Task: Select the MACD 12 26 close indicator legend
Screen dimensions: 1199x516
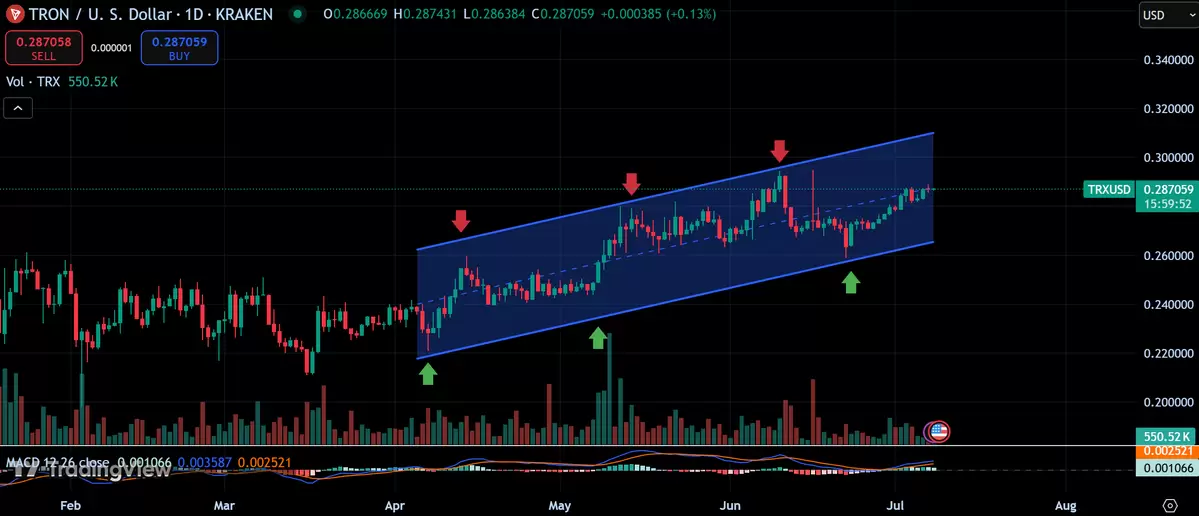Action: coord(58,462)
